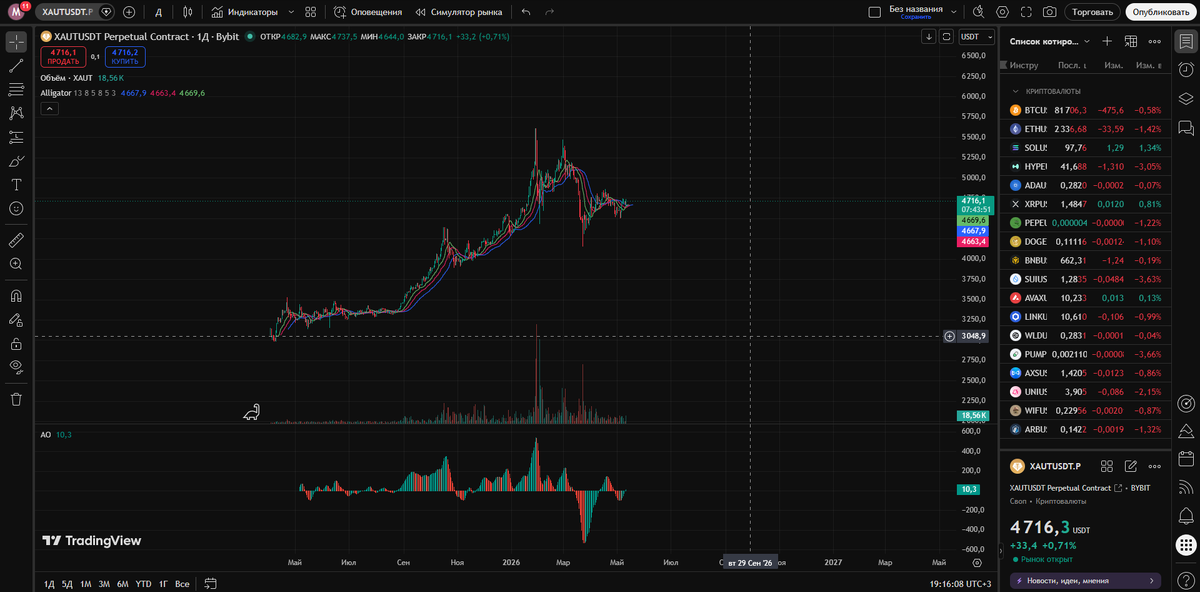The image size is (1200, 592).
Task: Expand Список котировок watchlist dropdown
Action: [x=1050, y=41]
